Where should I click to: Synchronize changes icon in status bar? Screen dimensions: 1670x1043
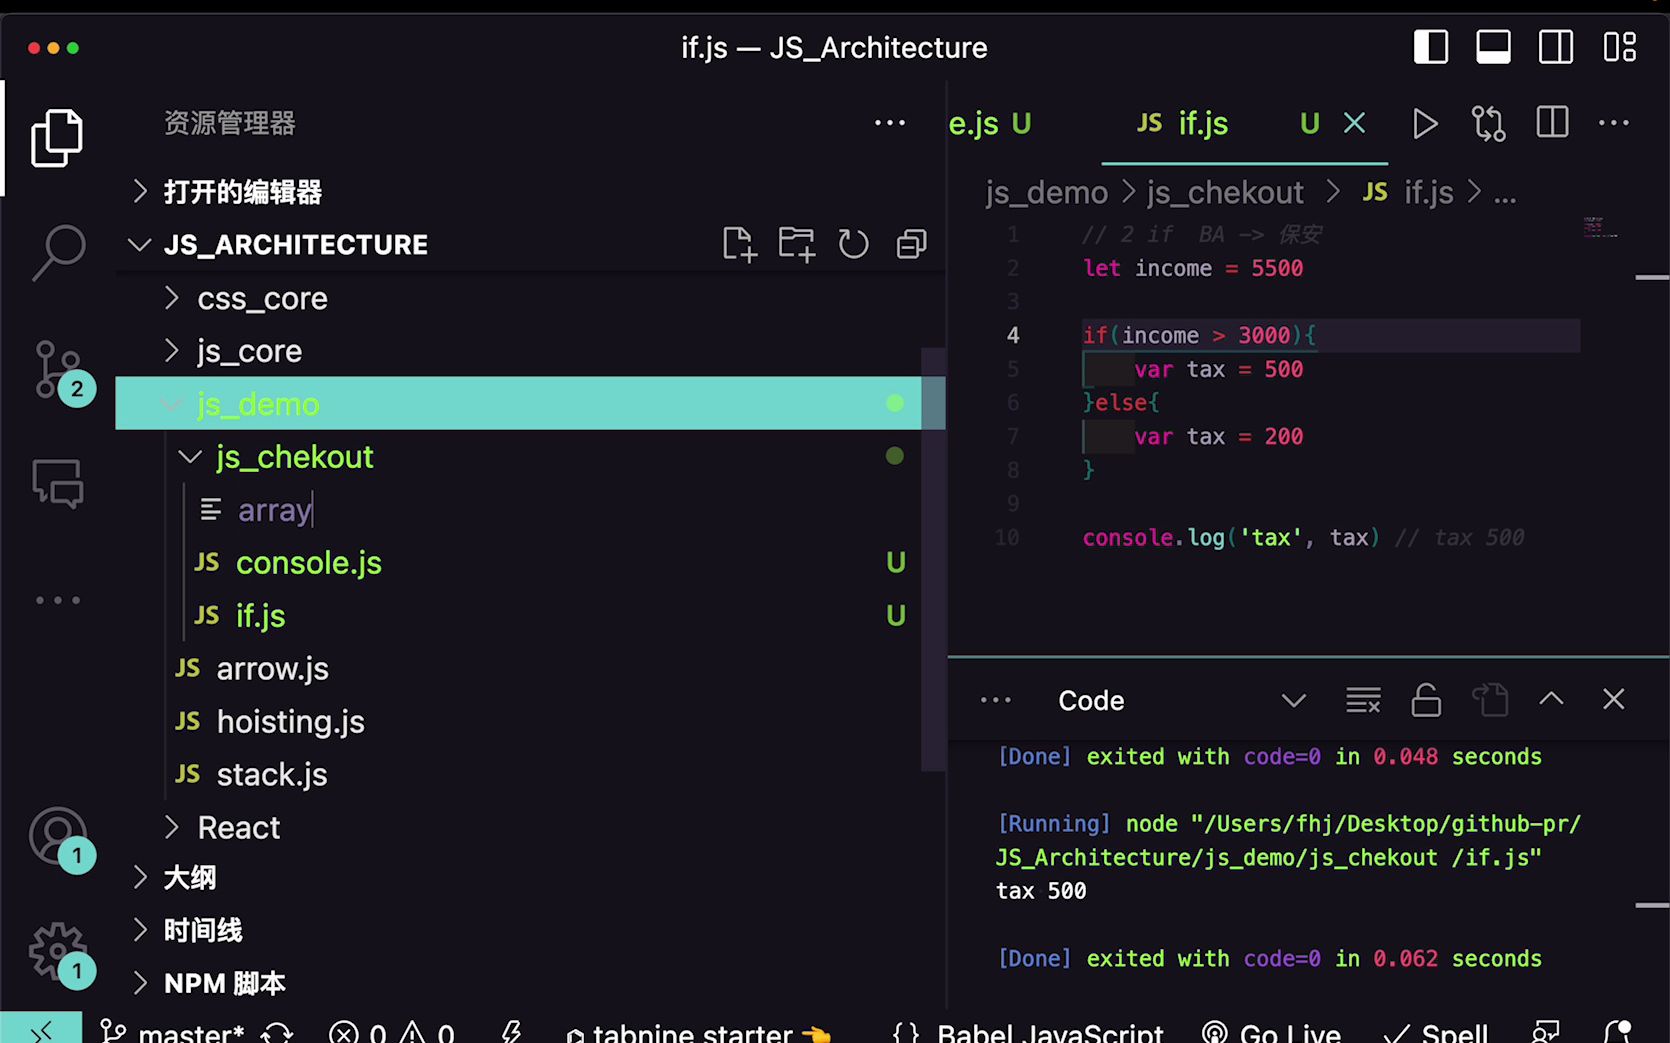[277, 1033]
